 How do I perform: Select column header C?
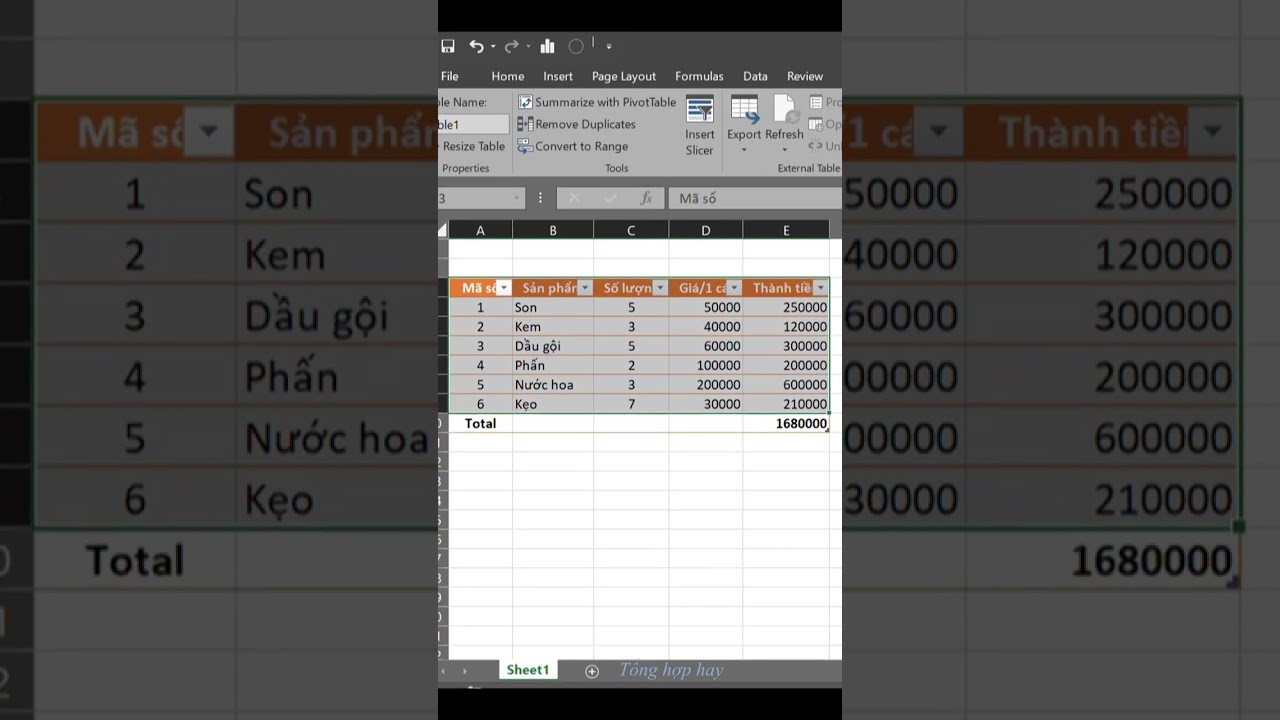pos(631,230)
